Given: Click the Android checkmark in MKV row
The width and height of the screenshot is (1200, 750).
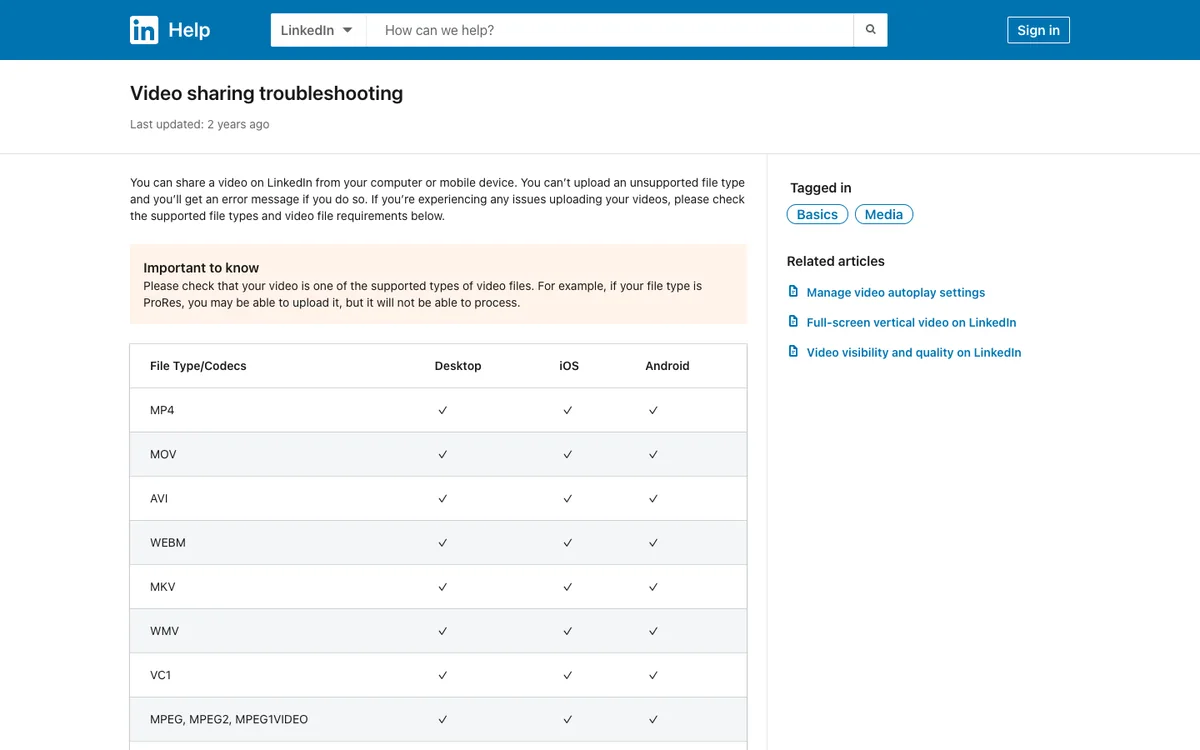Looking at the screenshot, I should [x=653, y=587].
